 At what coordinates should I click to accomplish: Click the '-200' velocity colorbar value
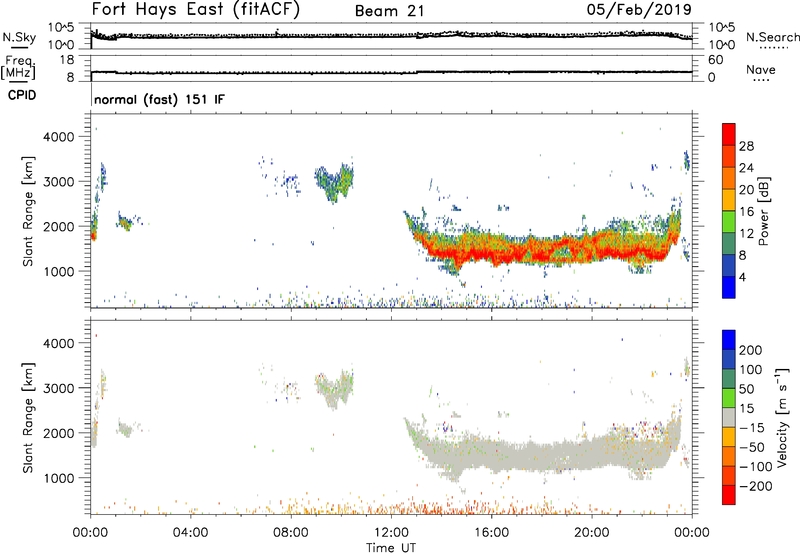click(756, 486)
